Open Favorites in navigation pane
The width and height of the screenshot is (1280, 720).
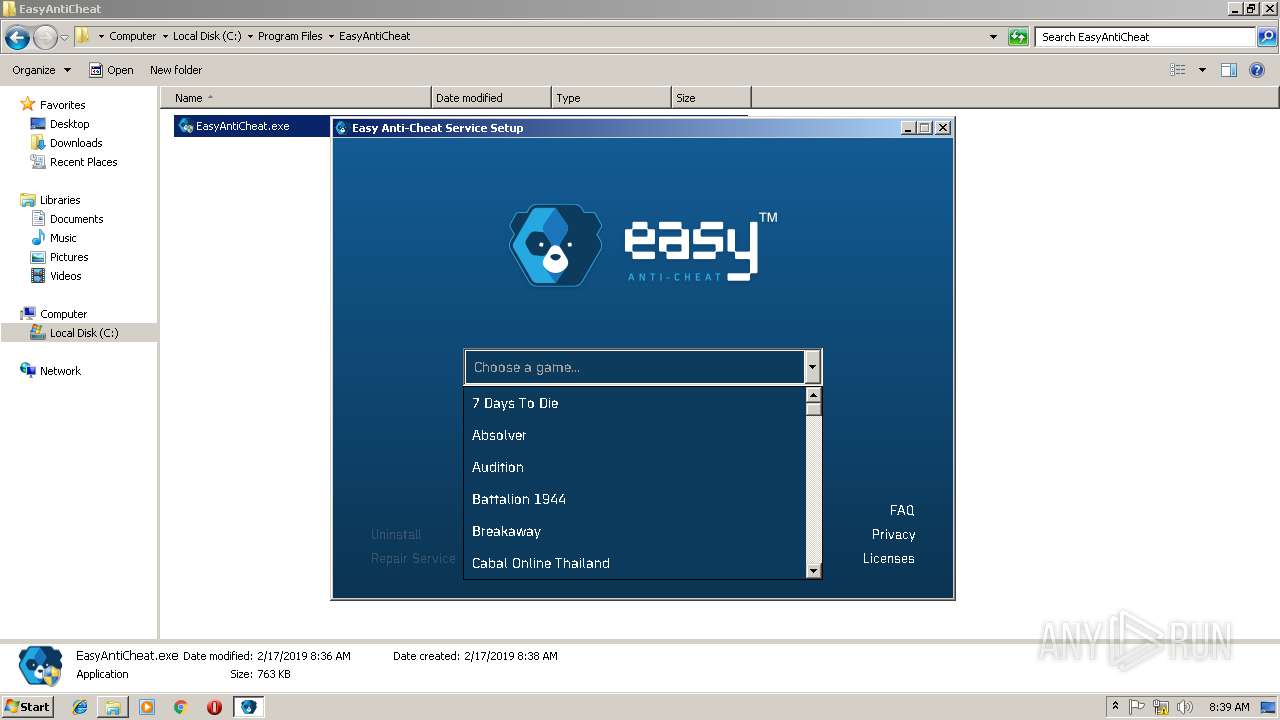point(62,105)
